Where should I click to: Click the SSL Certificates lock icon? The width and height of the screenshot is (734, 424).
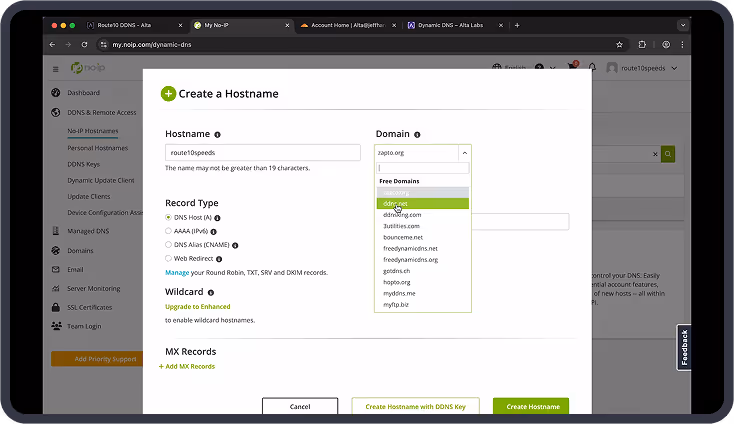56,307
